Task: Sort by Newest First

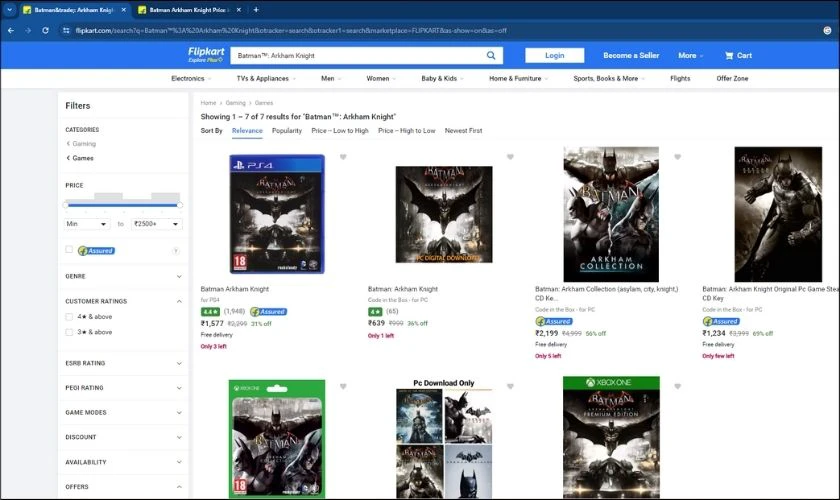Action: [x=463, y=131]
